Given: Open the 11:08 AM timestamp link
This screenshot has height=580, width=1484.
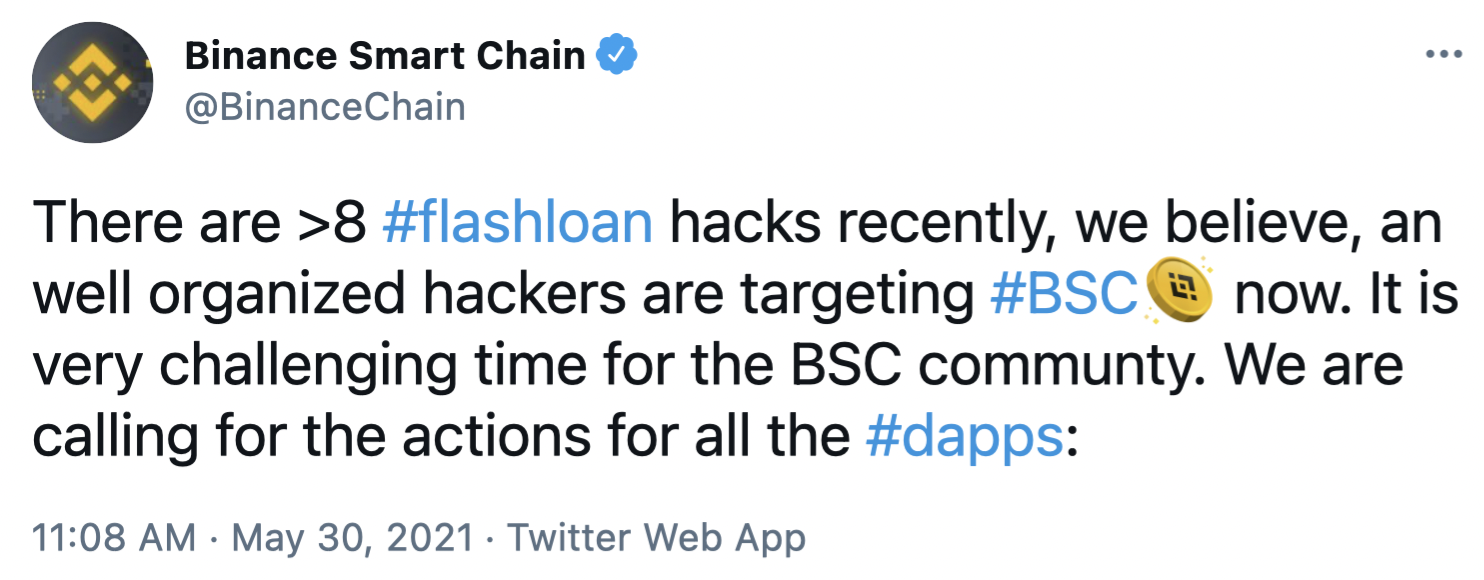Looking at the screenshot, I should click(114, 538).
